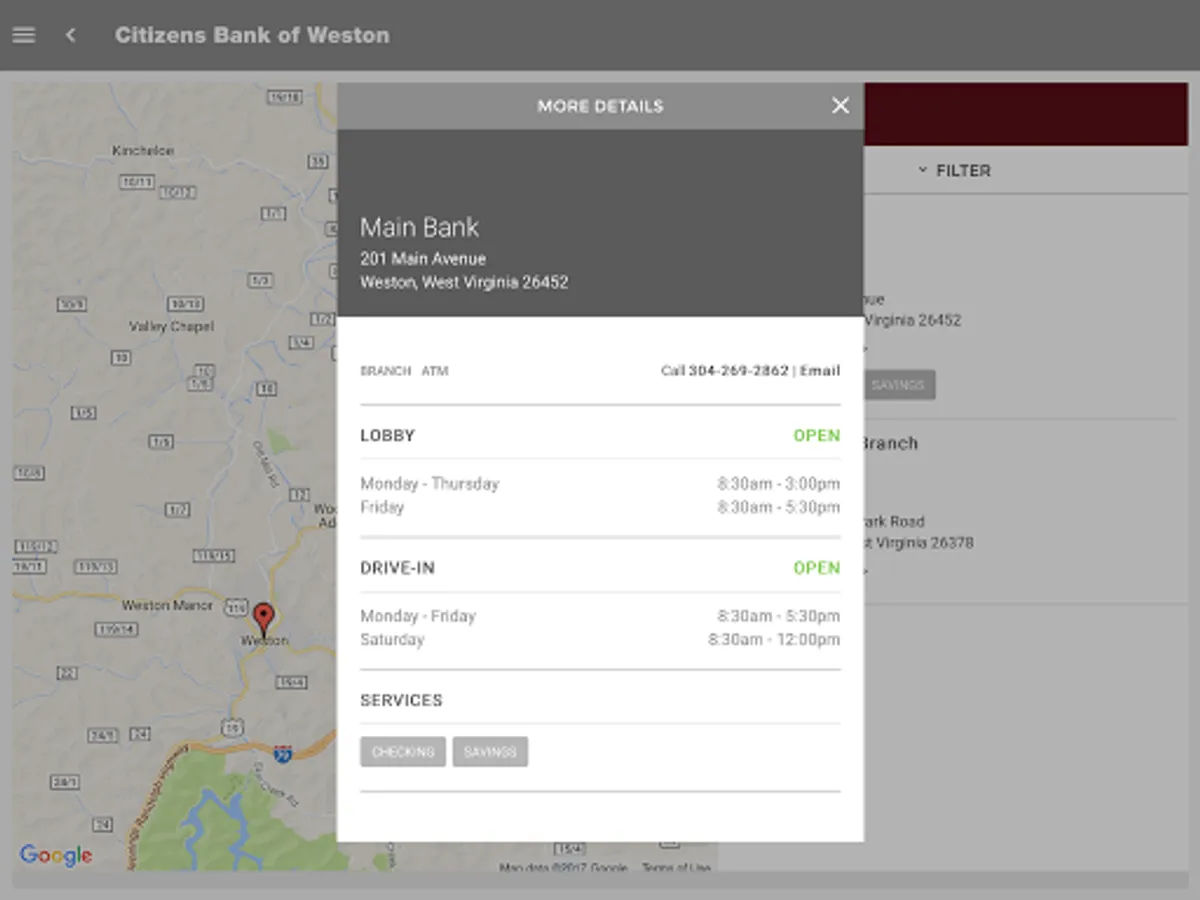Click the Savings tag in background list
The width and height of the screenshot is (1200, 900).
point(898,385)
